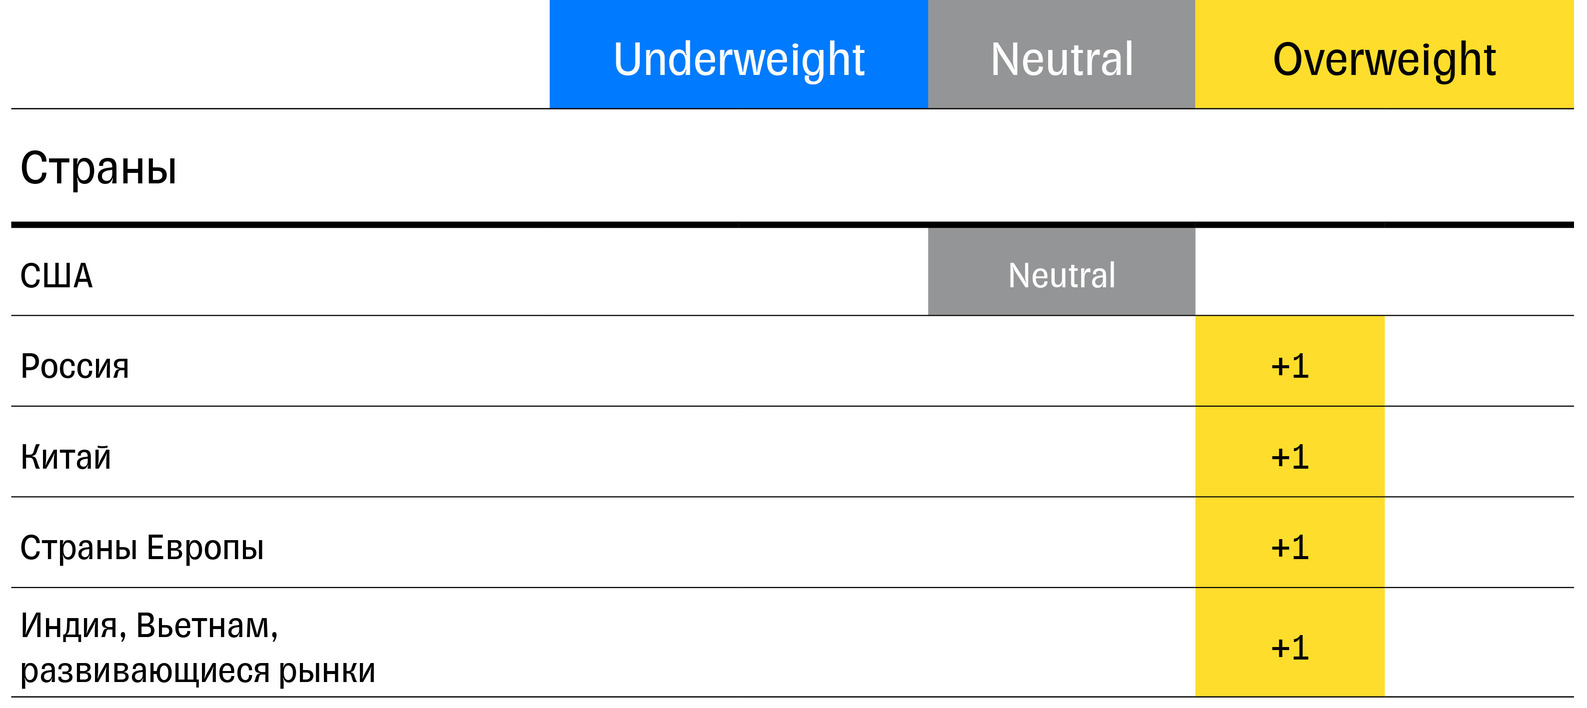Click the +1 rating in Россия row
The image size is (1587, 708).
pos(1289,366)
